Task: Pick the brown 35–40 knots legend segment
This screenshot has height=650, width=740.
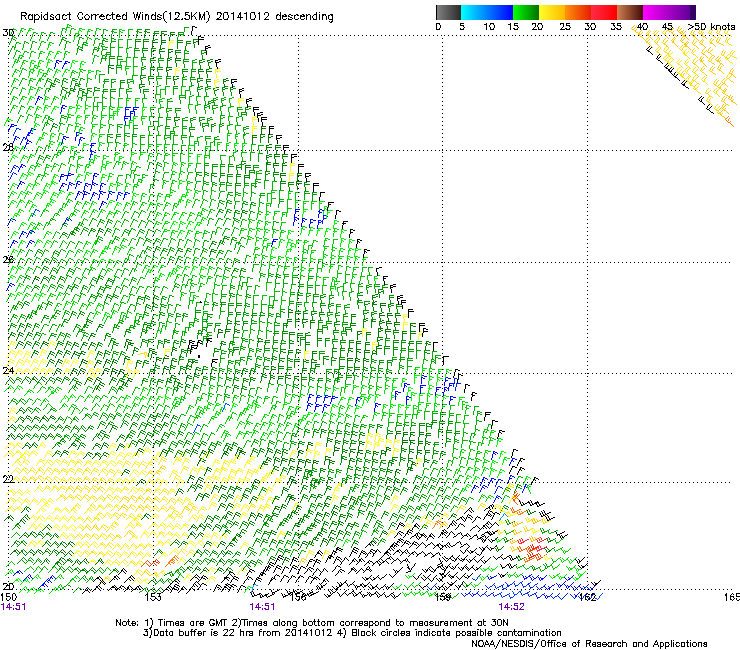Action: (x=630, y=12)
